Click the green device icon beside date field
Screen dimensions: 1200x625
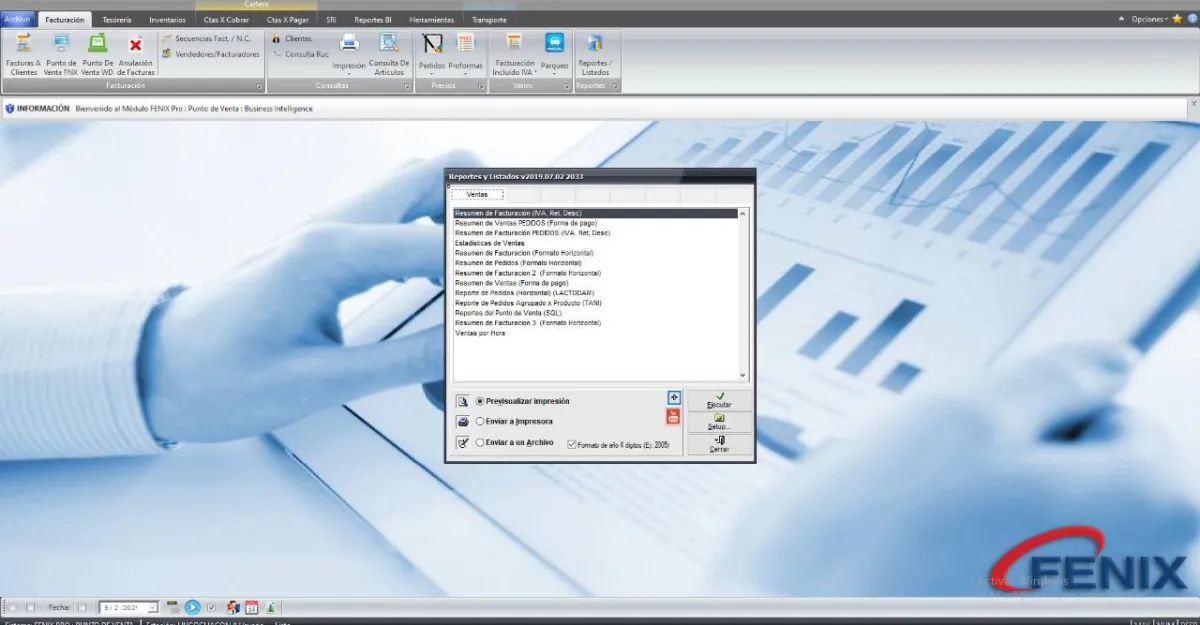point(172,607)
